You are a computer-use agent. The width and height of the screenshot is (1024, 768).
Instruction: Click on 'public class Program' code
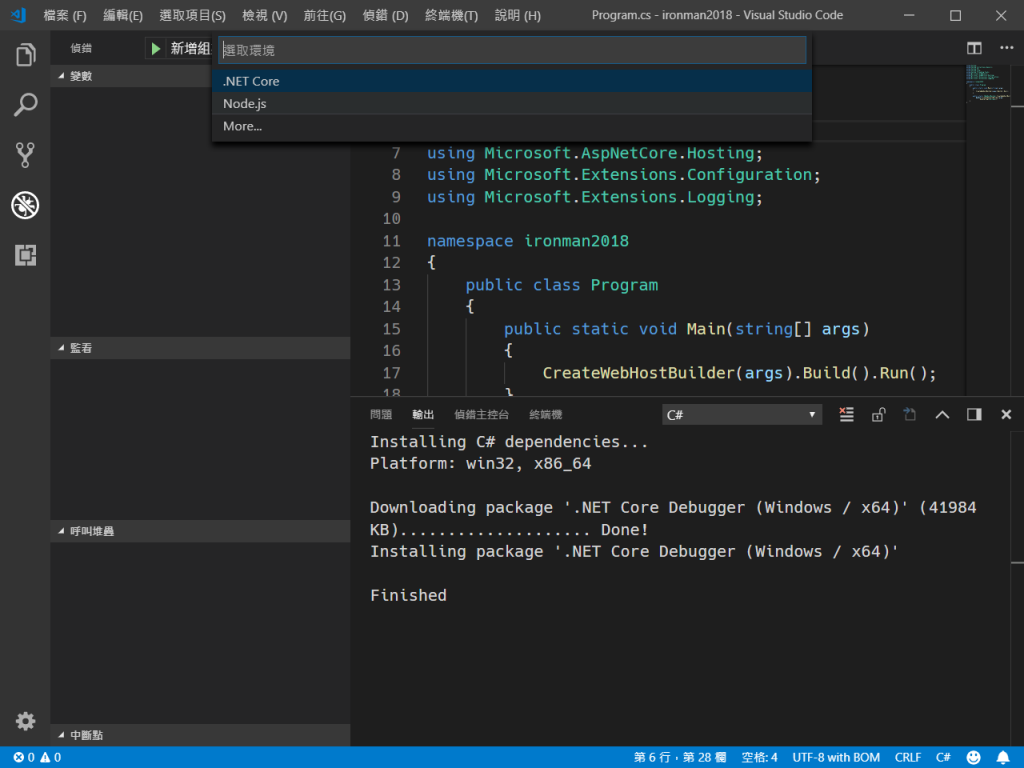point(562,285)
